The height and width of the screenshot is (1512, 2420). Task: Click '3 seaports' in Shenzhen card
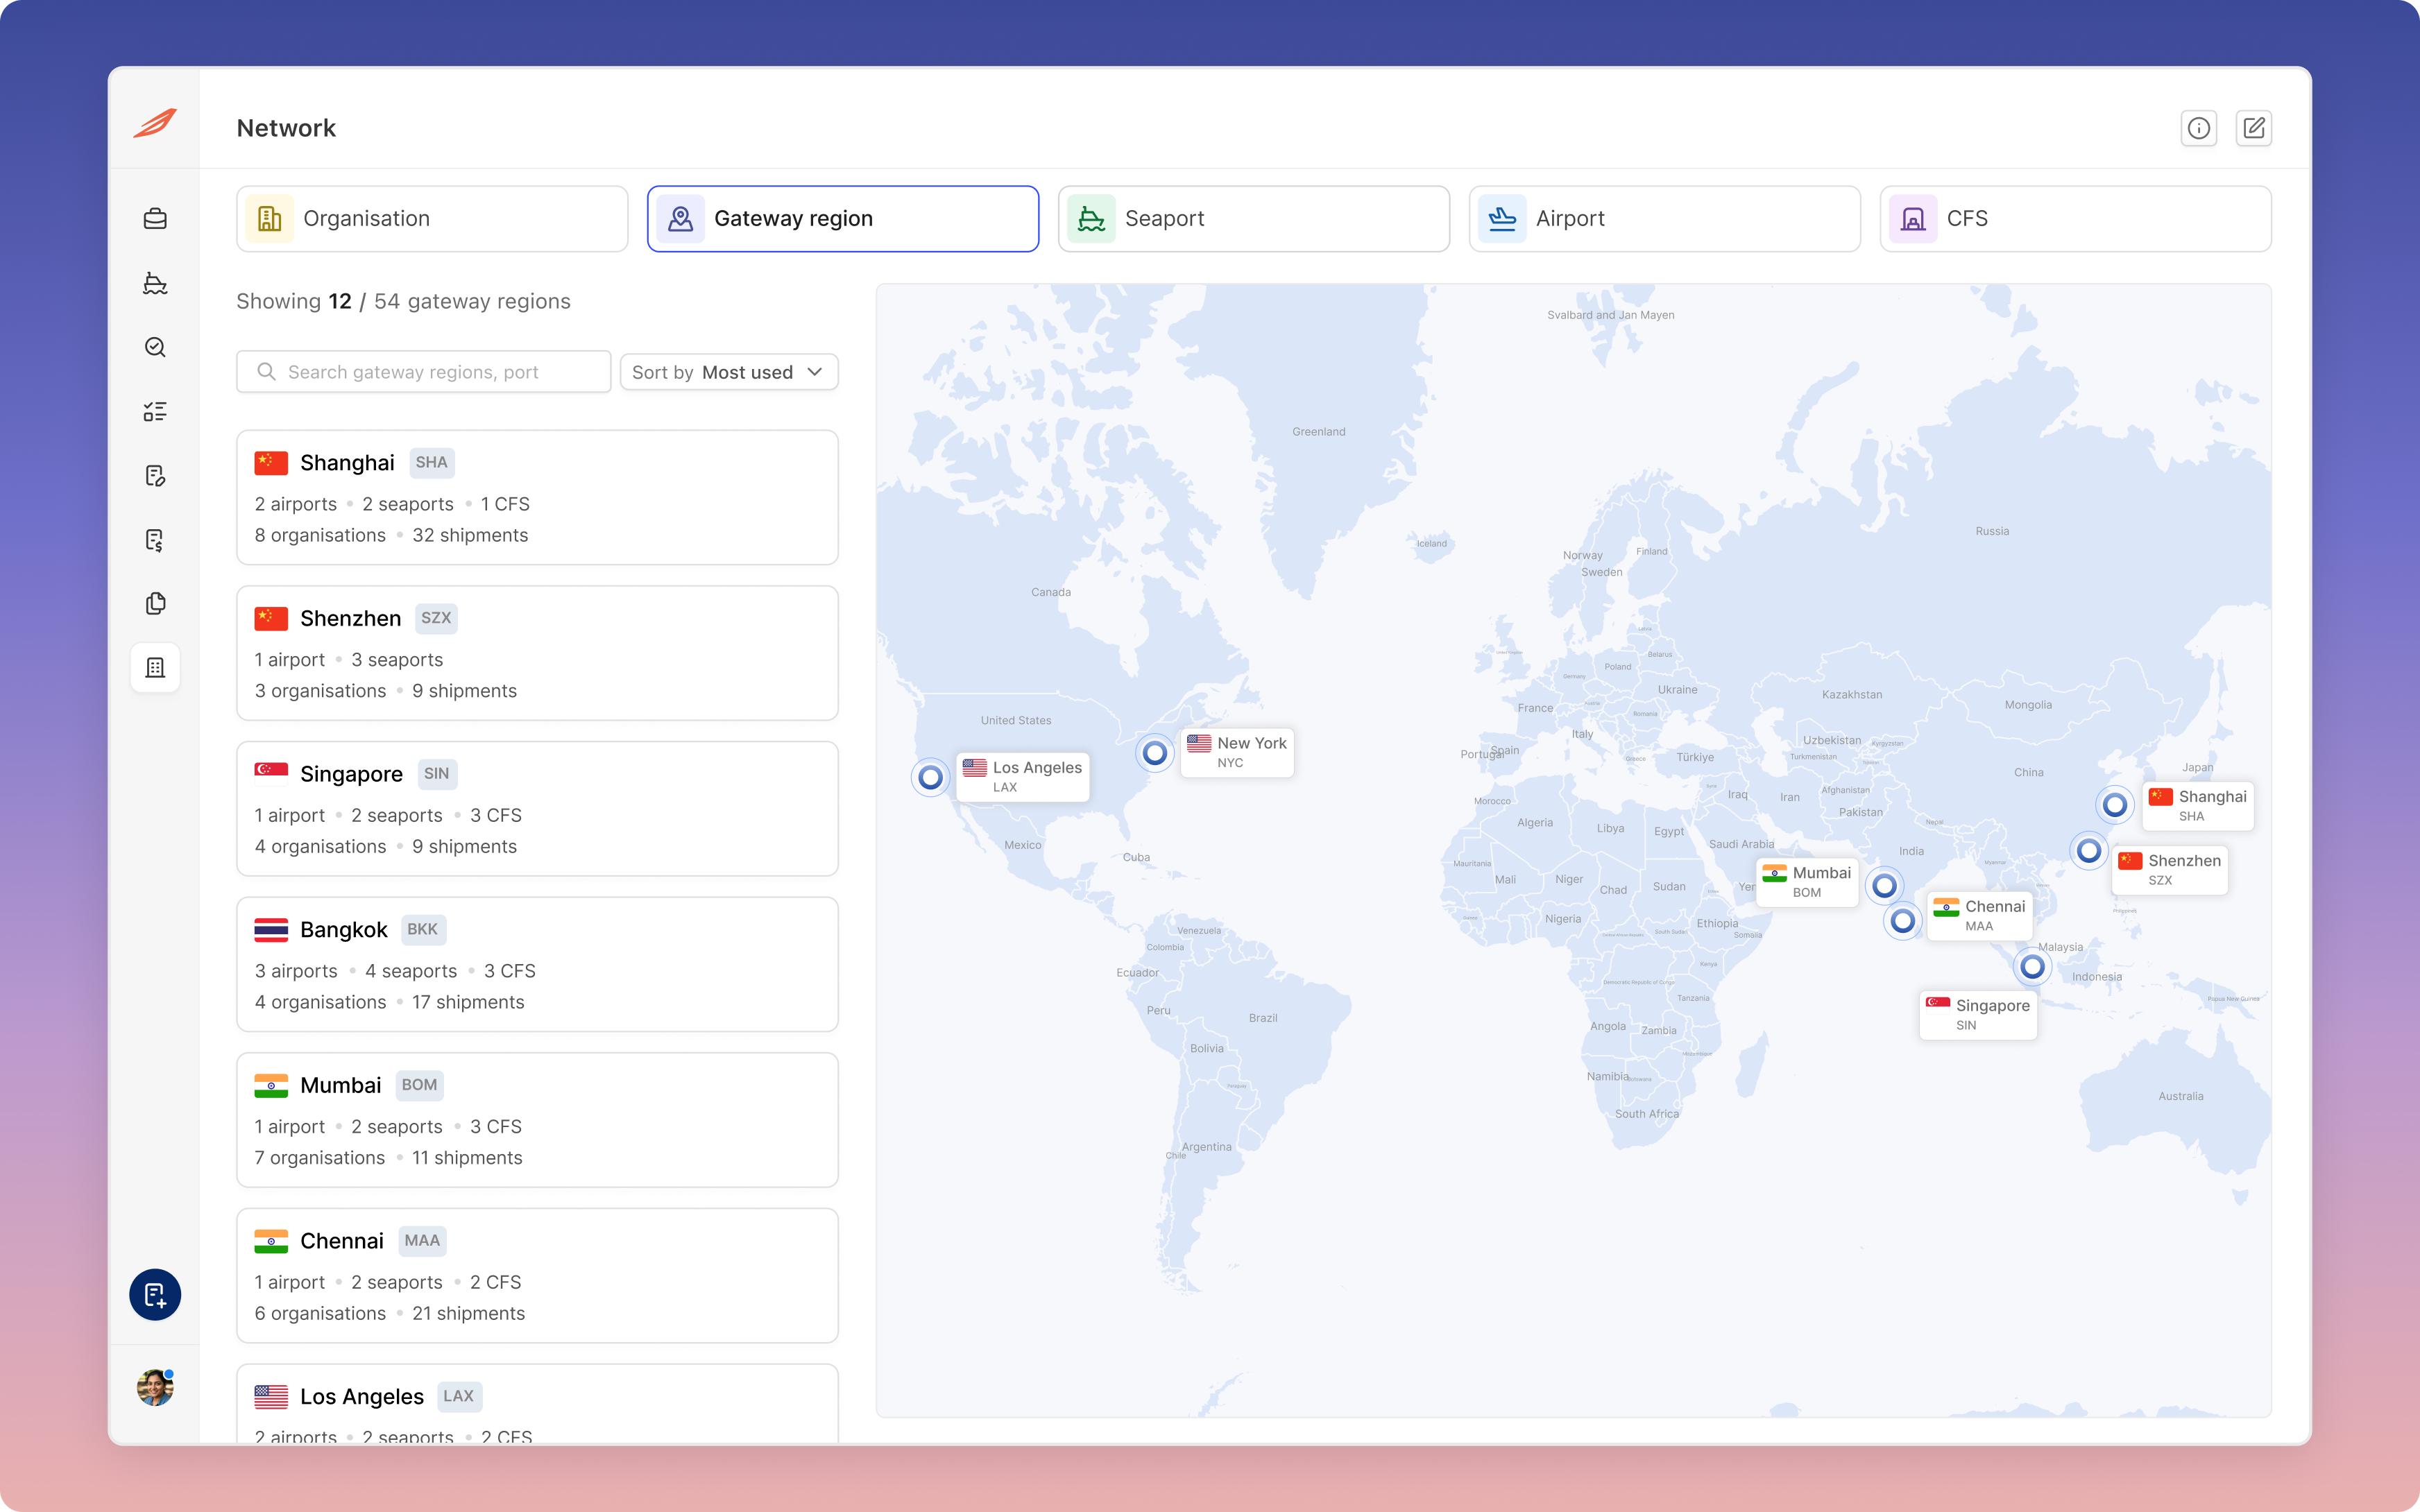[x=397, y=660]
